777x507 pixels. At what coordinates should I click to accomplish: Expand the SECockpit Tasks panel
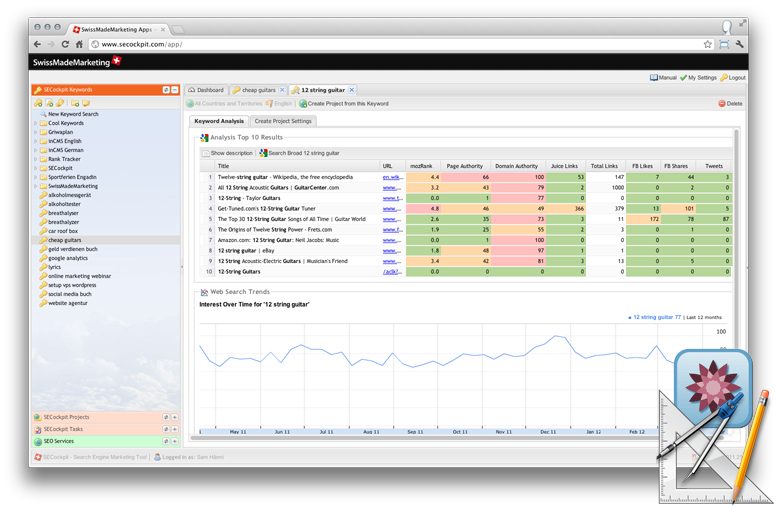click(x=174, y=429)
